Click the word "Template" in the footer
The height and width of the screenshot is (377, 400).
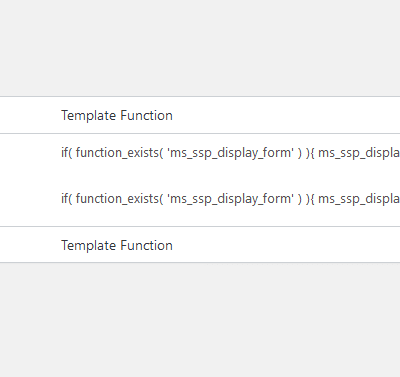point(89,246)
